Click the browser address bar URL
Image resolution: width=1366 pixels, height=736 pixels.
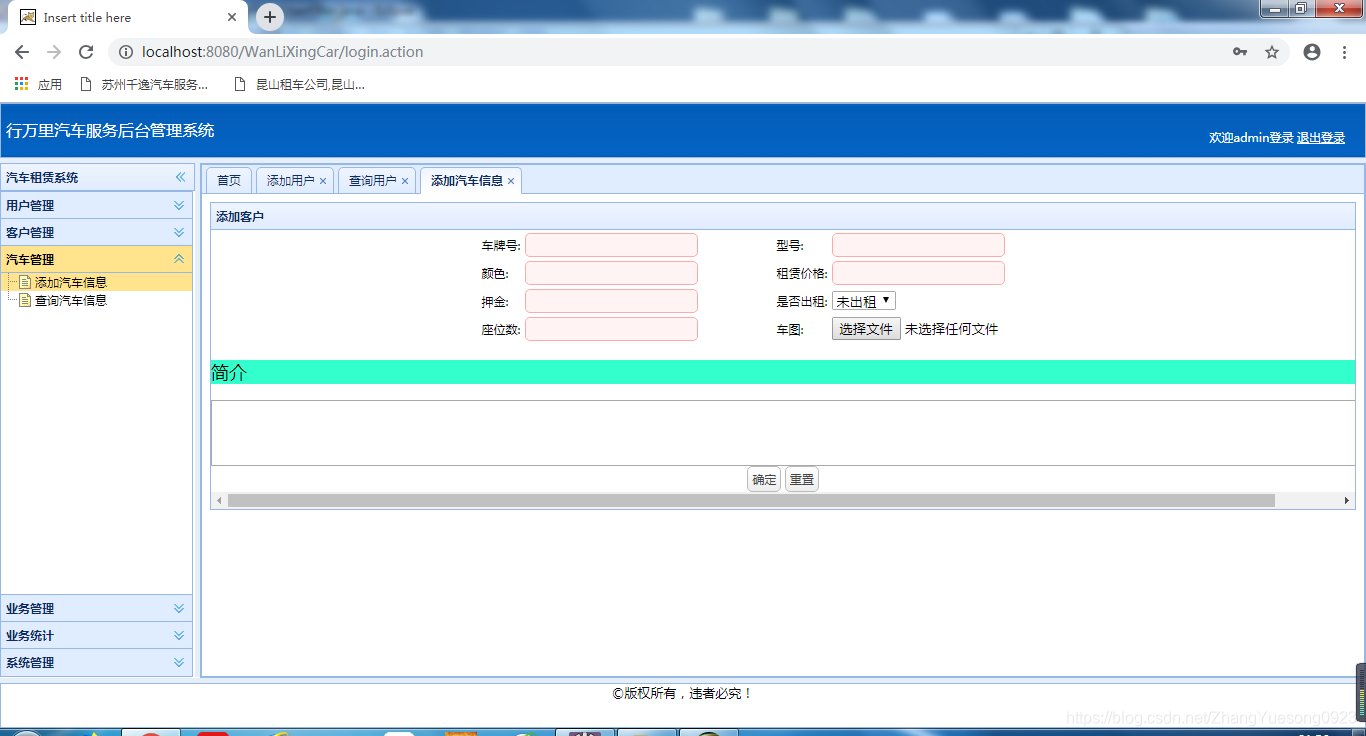coord(283,52)
